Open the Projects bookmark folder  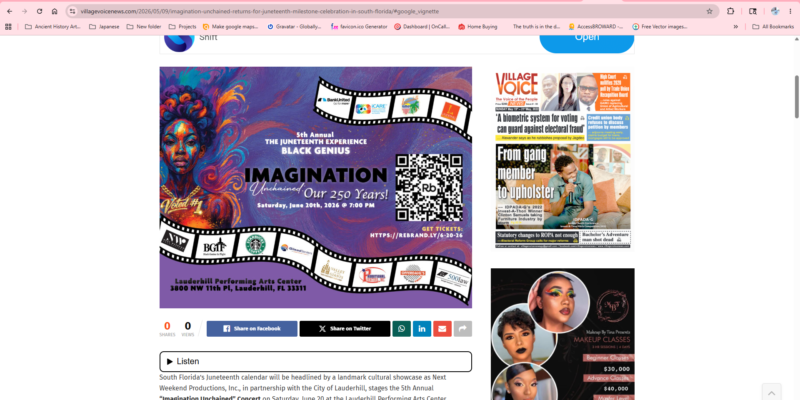point(183,27)
